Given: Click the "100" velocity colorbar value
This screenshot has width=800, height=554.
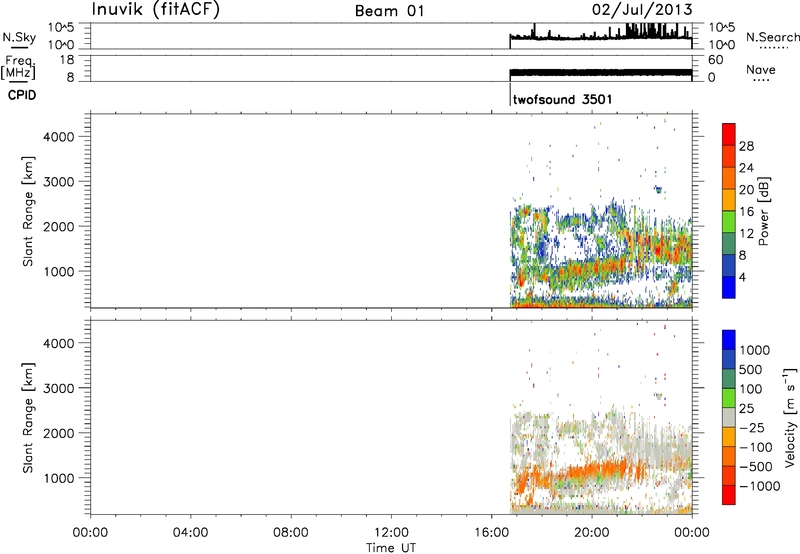Looking at the screenshot, I should [x=751, y=389].
